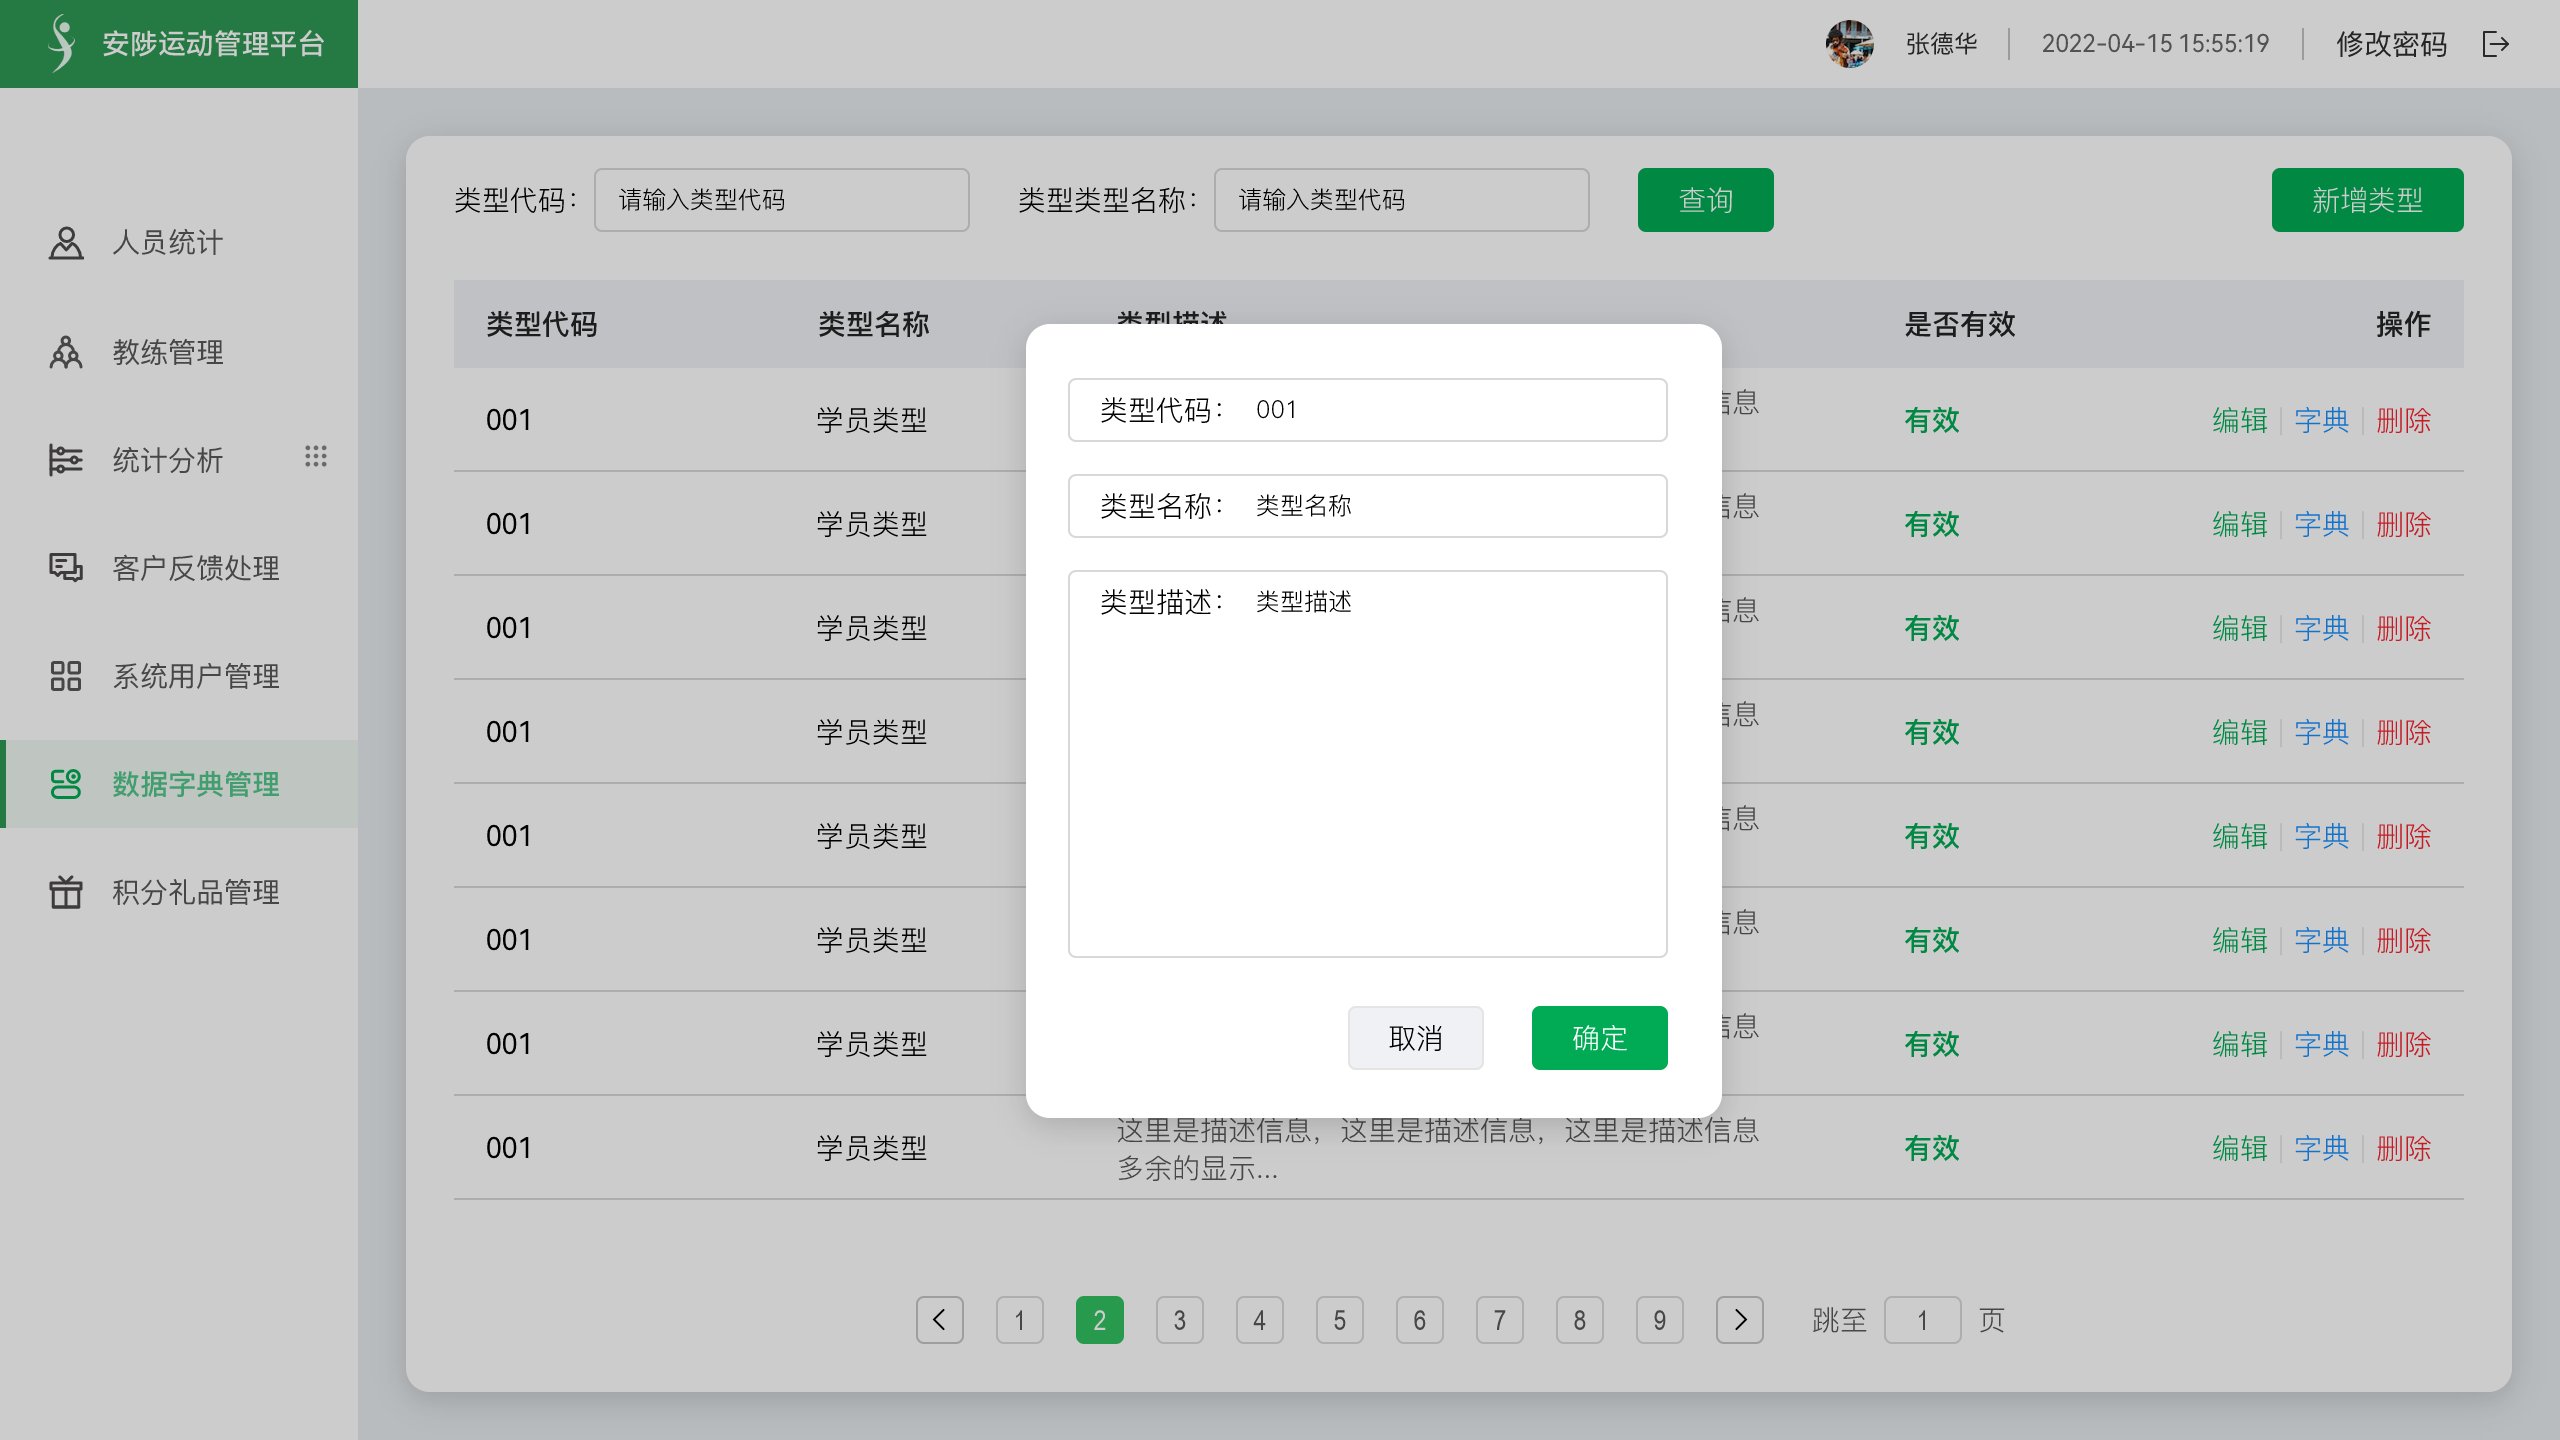Screen dimensions: 2560x1440
Task: Click the user avatar picture
Action: tap(1849, 44)
